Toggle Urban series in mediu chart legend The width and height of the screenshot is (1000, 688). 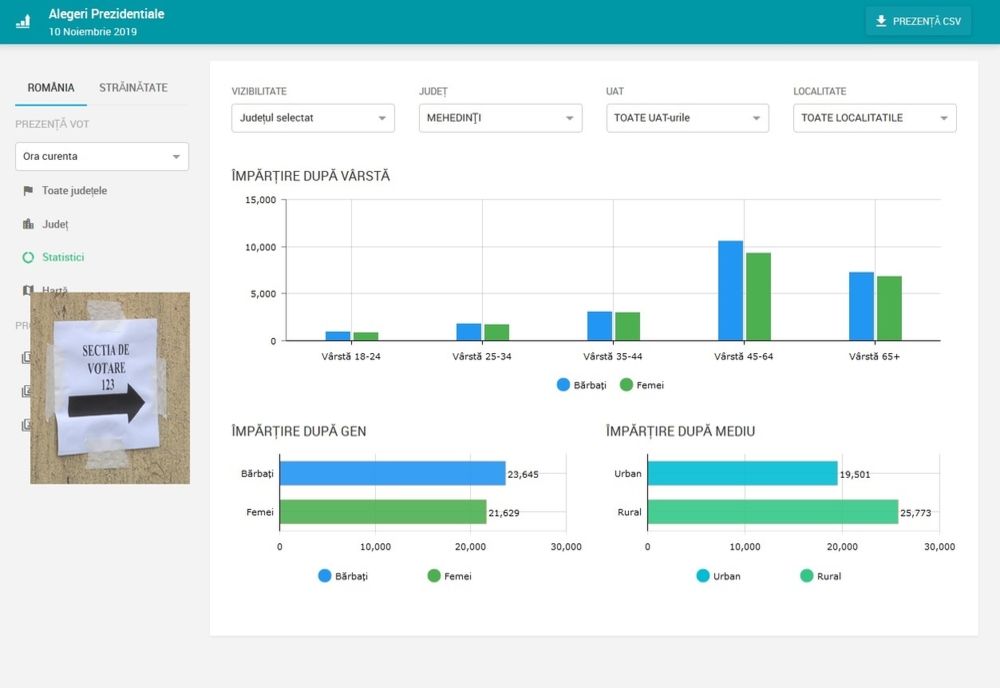[703, 576]
